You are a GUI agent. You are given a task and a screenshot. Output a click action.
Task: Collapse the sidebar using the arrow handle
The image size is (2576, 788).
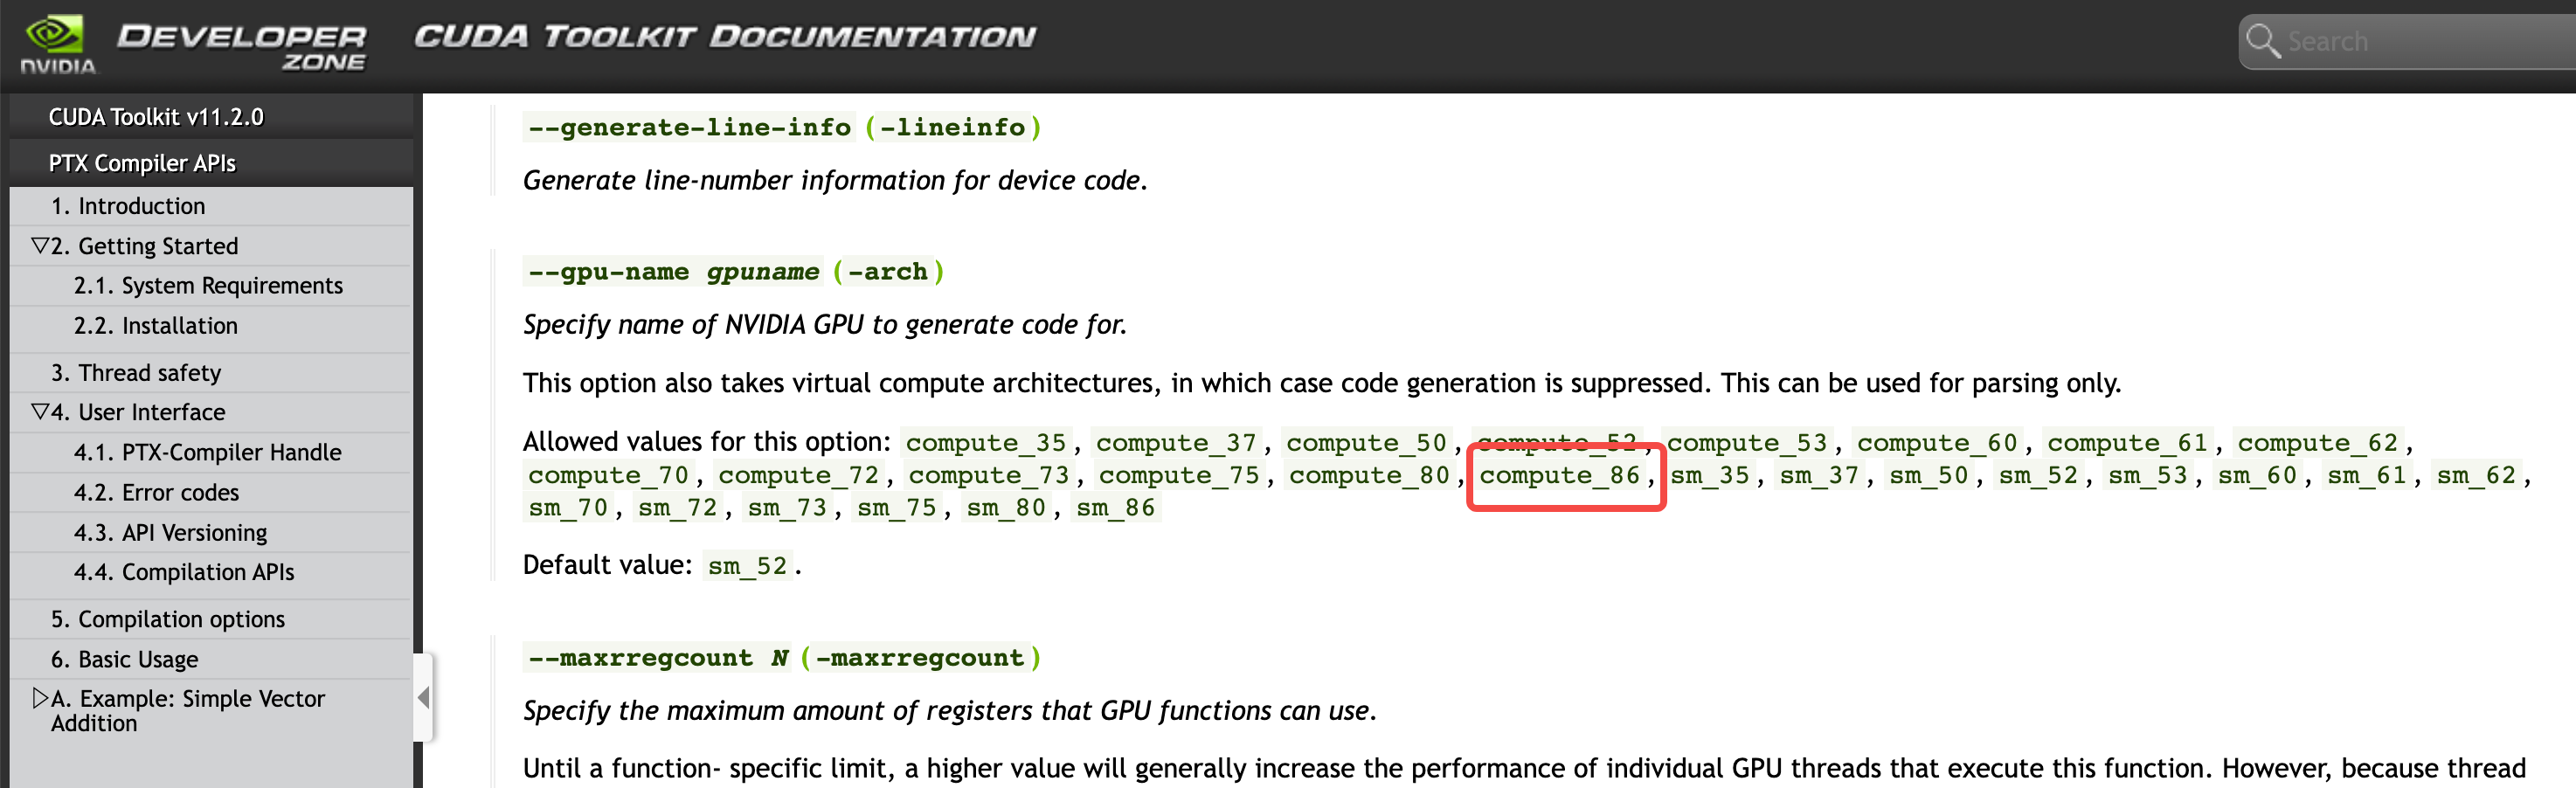[x=424, y=697]
